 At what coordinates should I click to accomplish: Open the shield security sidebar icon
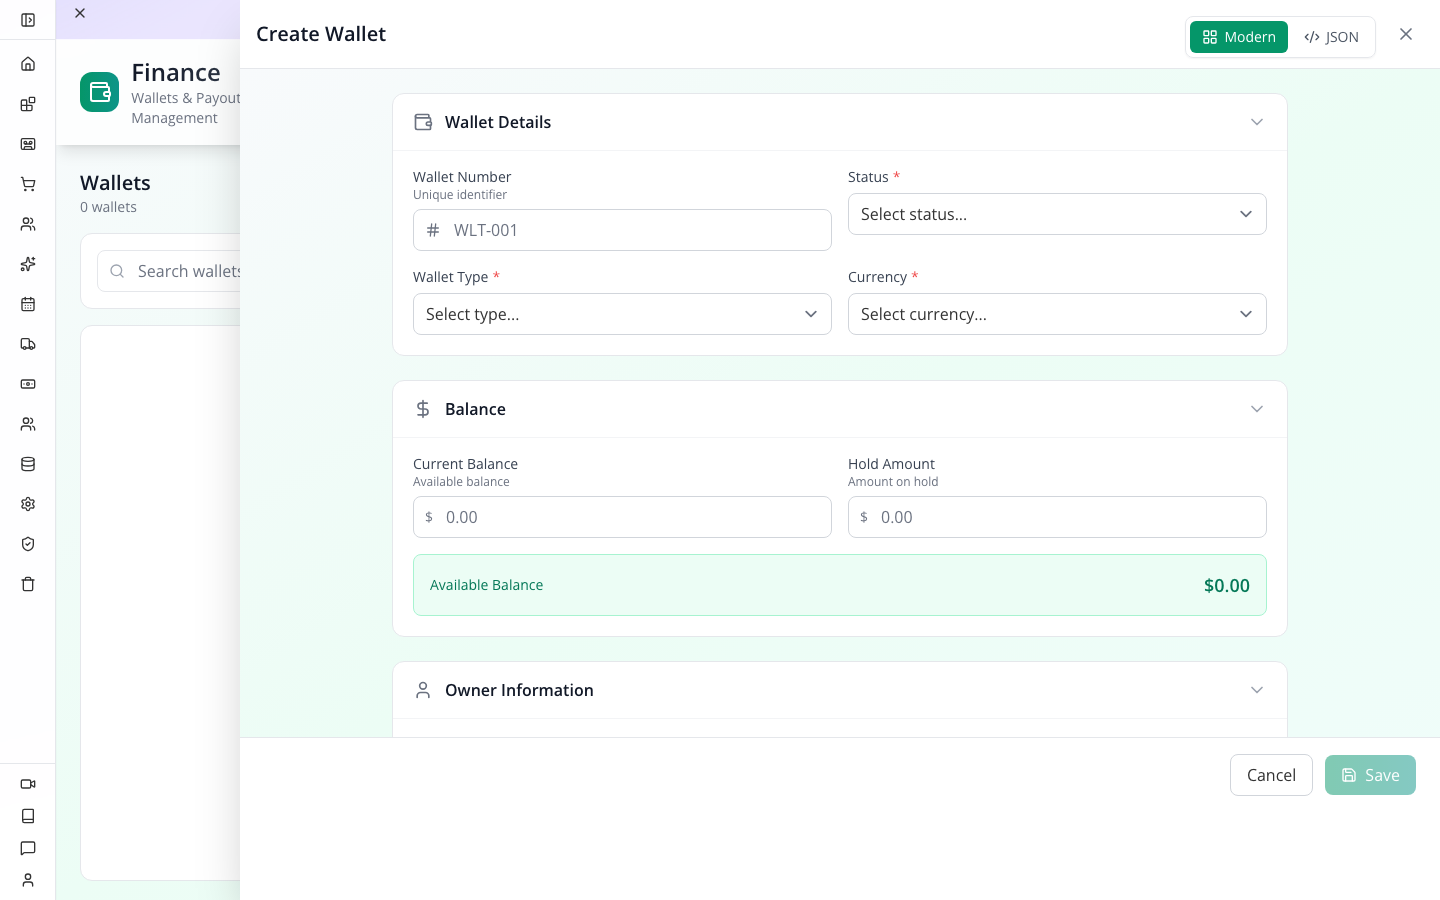pos(28,544)
